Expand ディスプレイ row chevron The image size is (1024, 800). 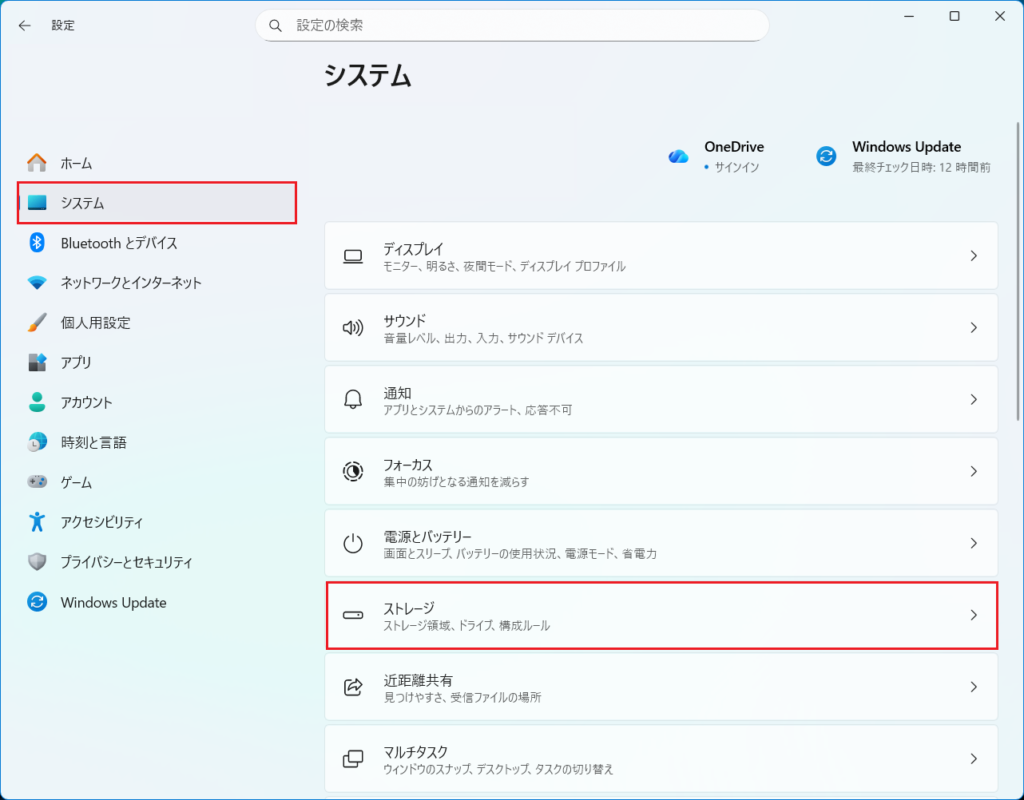click(x=973, y=256)
